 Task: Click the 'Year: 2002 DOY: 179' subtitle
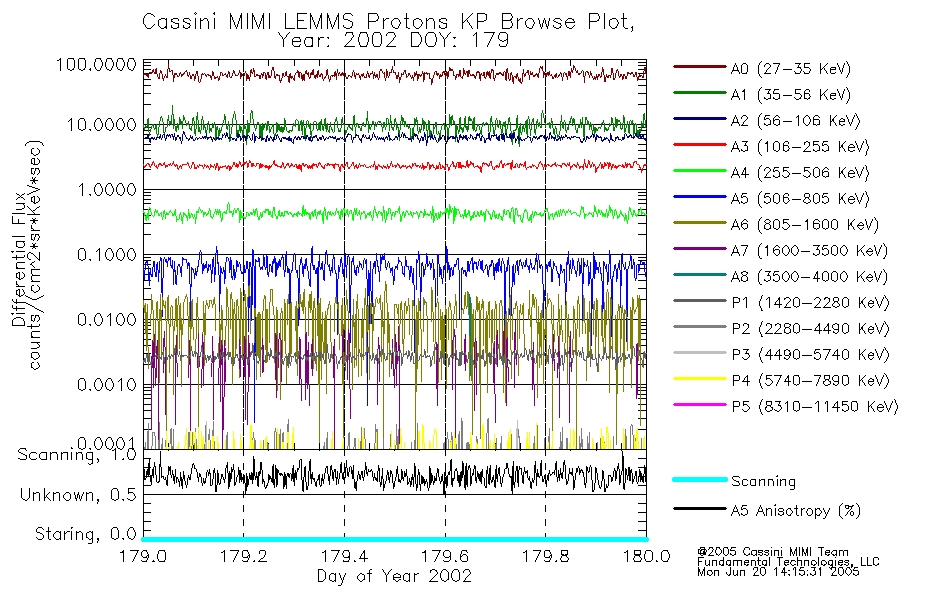pos(393,41)
